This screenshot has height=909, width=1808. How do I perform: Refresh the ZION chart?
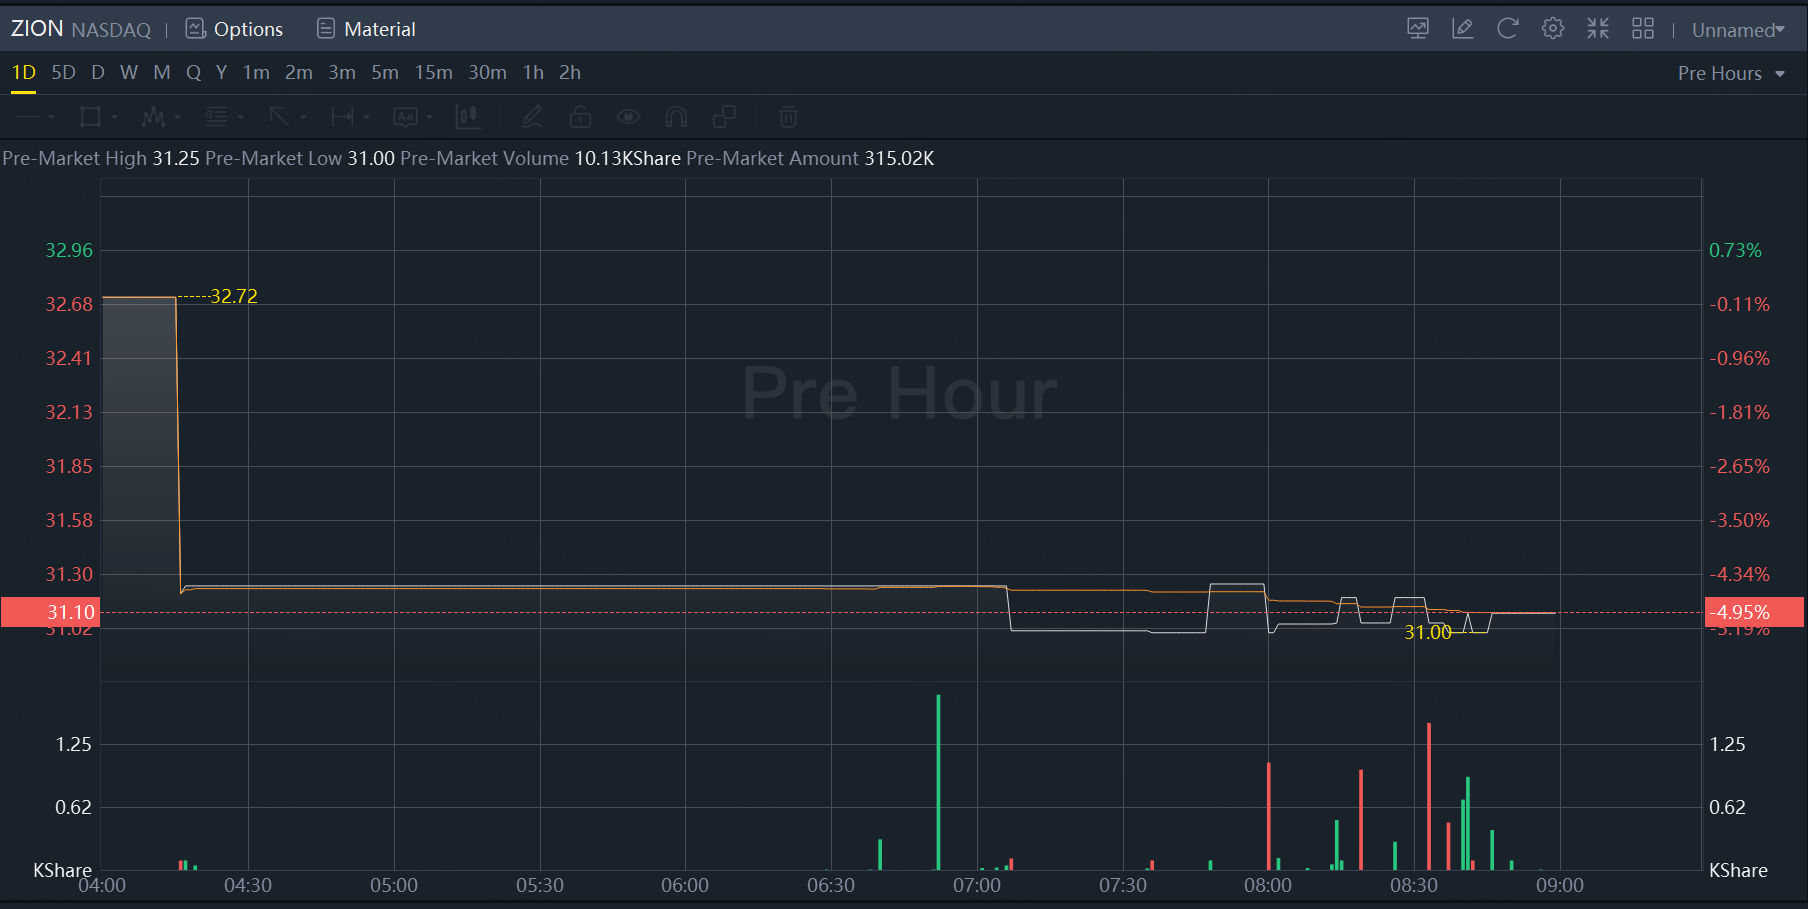[1507, 29]
